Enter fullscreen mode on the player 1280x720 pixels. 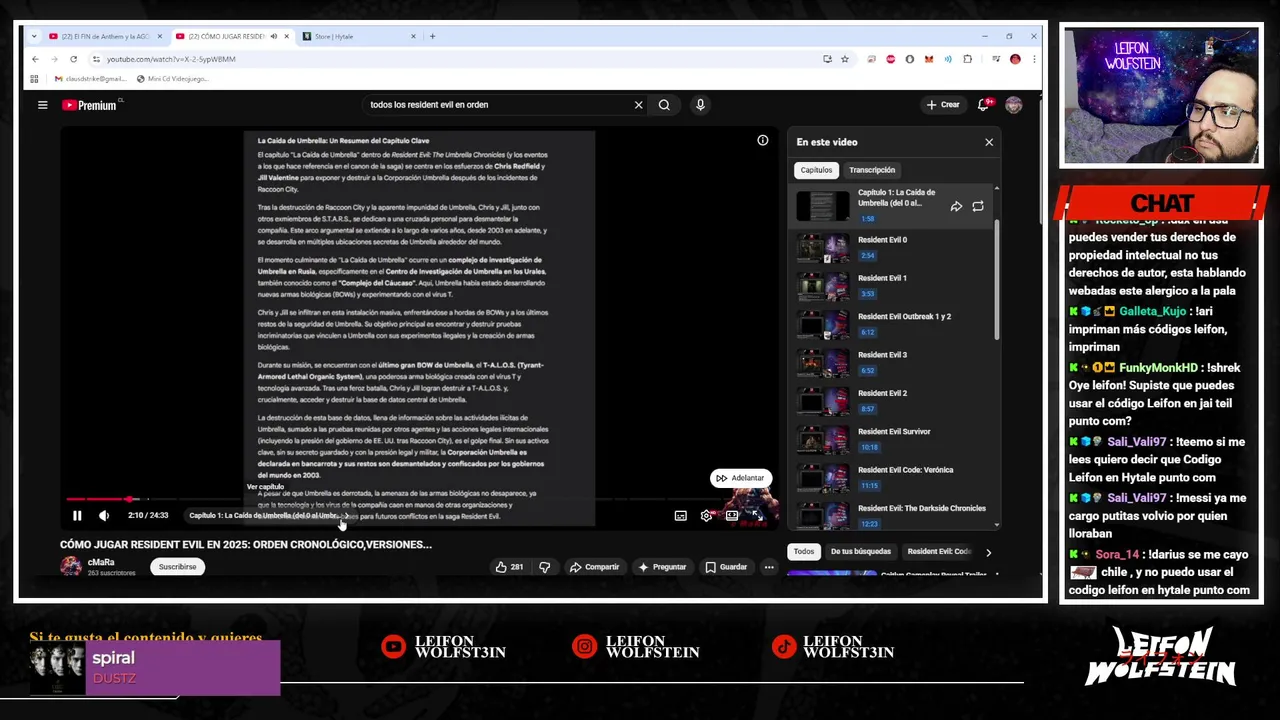pyautogui.click(x=757, y=516)
